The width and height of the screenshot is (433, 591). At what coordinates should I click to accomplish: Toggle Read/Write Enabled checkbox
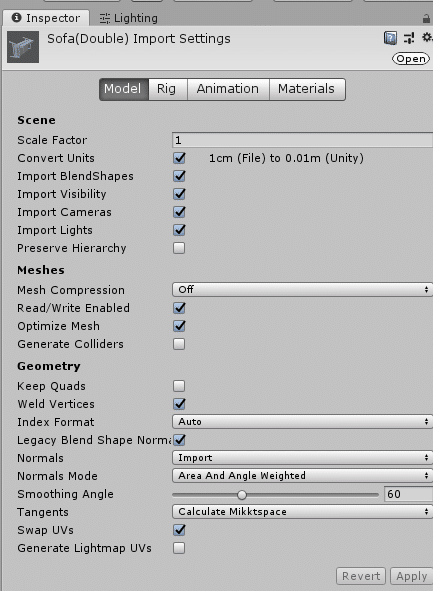(179, 308)
